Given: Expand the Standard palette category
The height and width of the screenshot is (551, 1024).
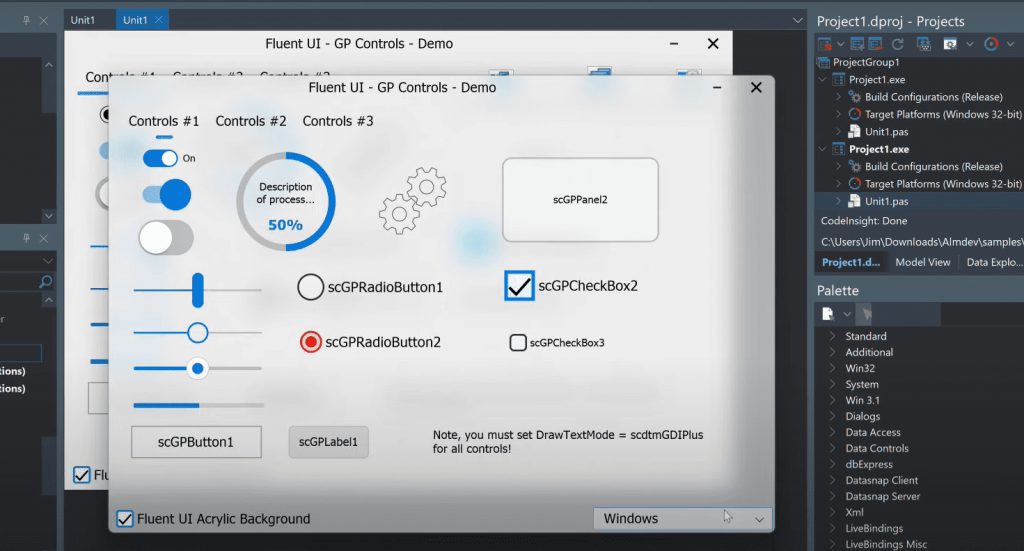Looking at the screenshot, I should [x=832, y=336].
